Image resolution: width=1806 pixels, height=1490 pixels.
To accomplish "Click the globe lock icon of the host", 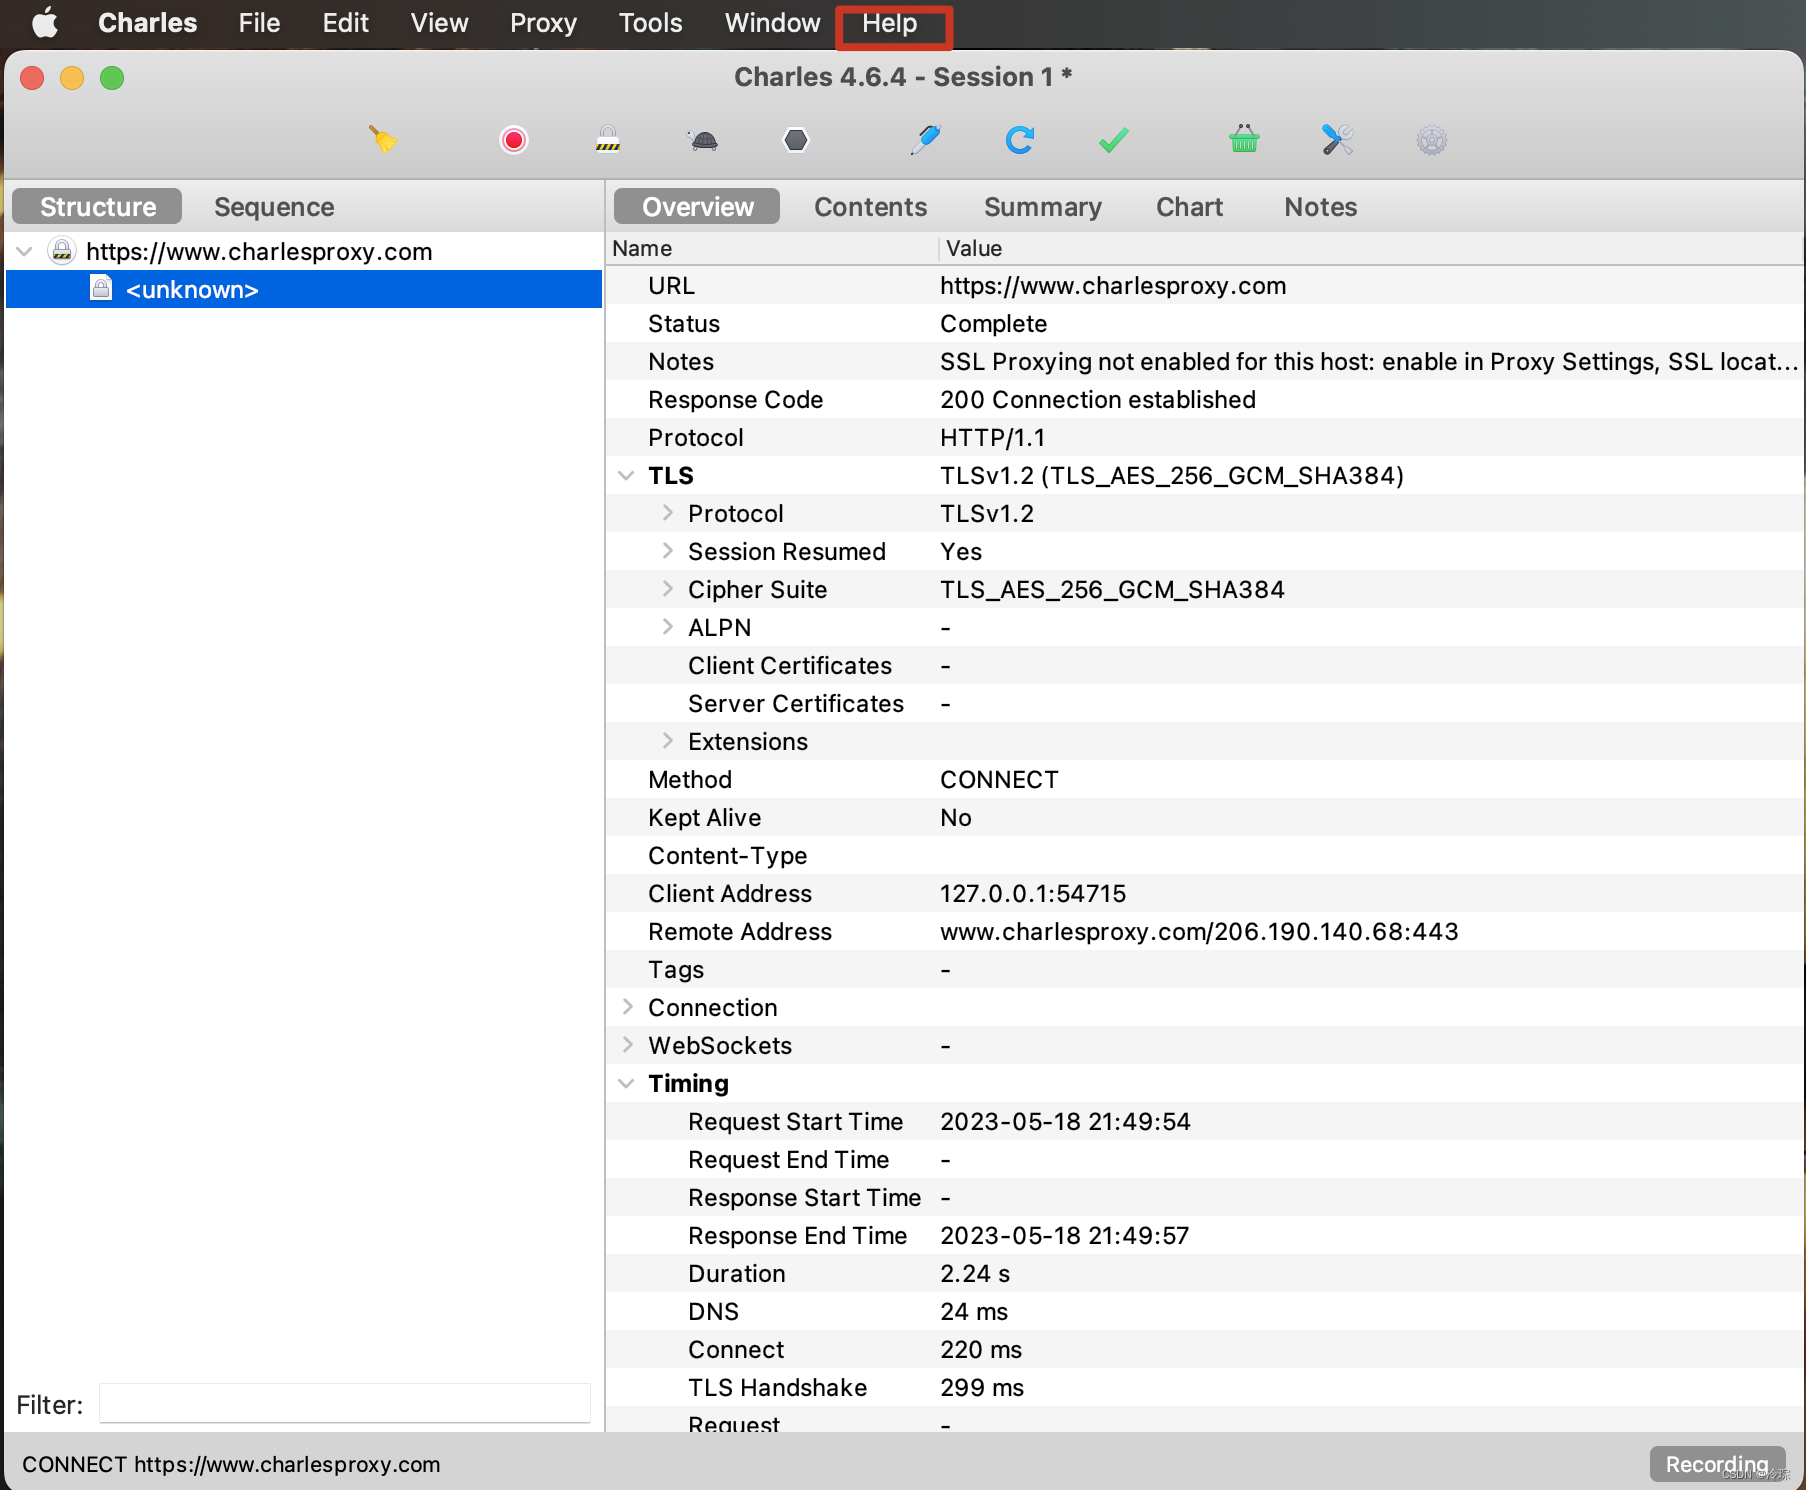I will pos(62,251).
